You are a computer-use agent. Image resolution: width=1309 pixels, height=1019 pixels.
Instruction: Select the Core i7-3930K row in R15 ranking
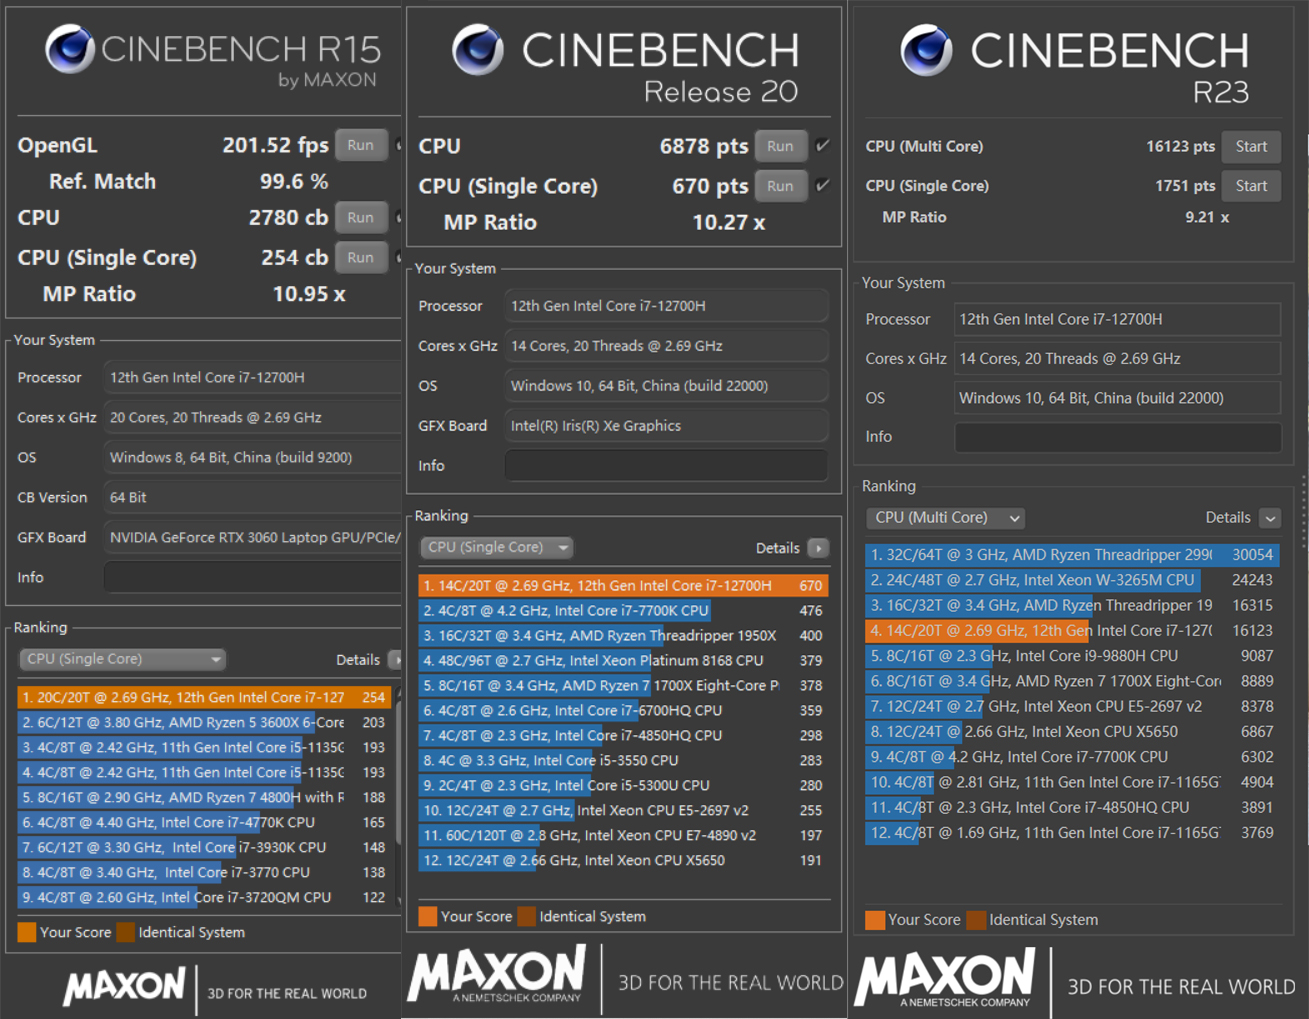(x=204, y=847)
